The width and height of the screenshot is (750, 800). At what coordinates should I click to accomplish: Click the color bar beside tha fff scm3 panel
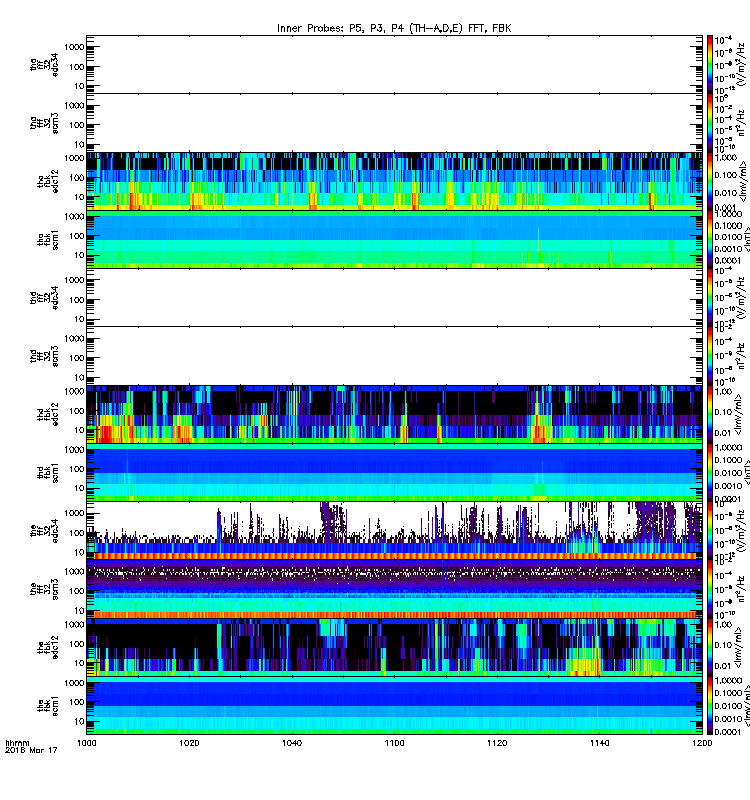710,123
